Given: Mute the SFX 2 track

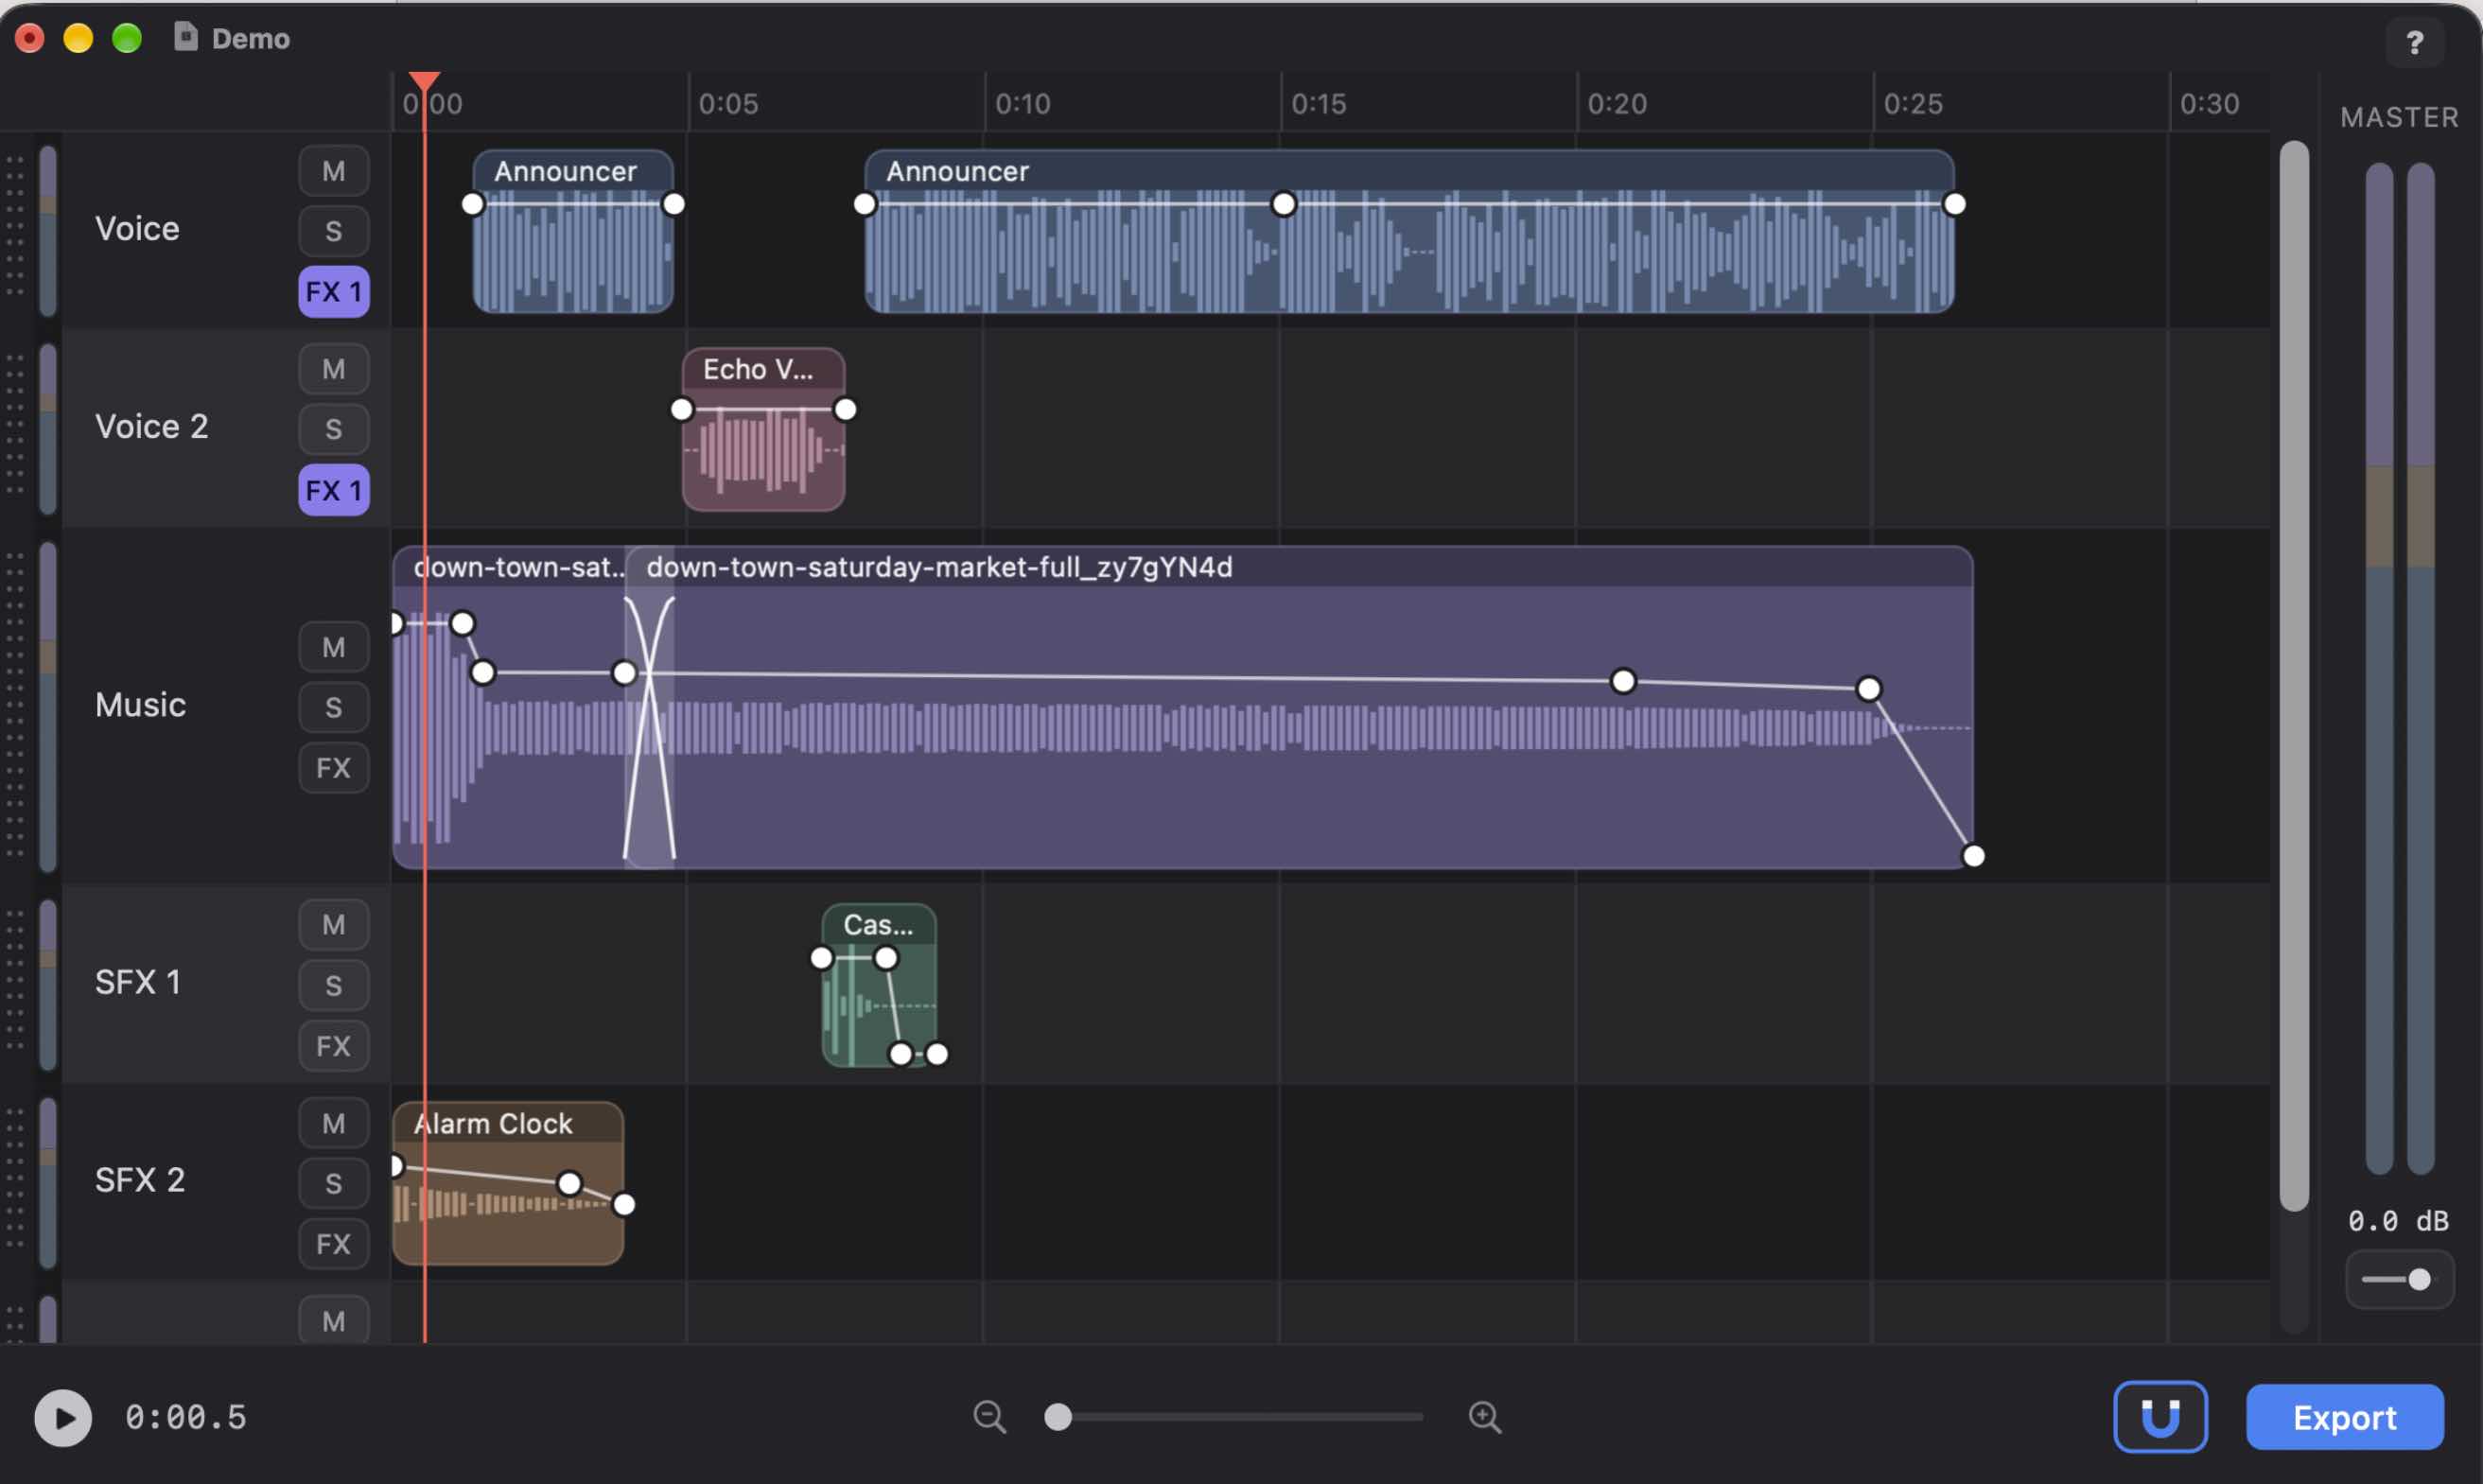Looking at the screenshot, I should [x=333, y=1123].
